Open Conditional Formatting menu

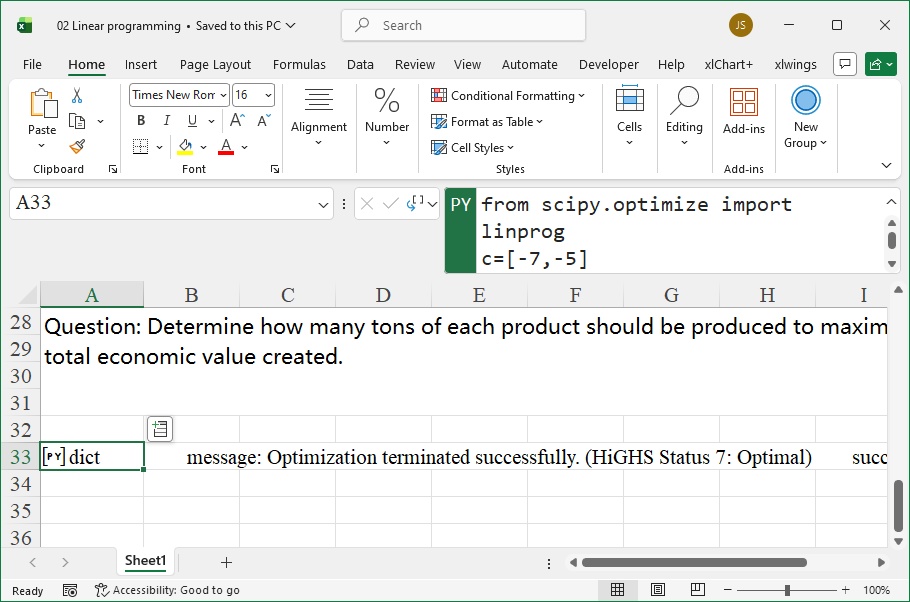(508, 95)
